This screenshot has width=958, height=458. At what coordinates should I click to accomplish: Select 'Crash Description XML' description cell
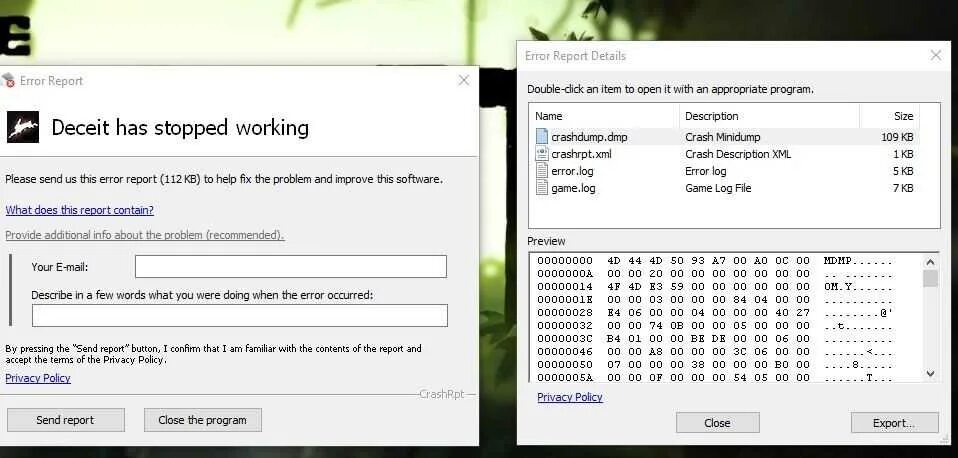point(738,154)
